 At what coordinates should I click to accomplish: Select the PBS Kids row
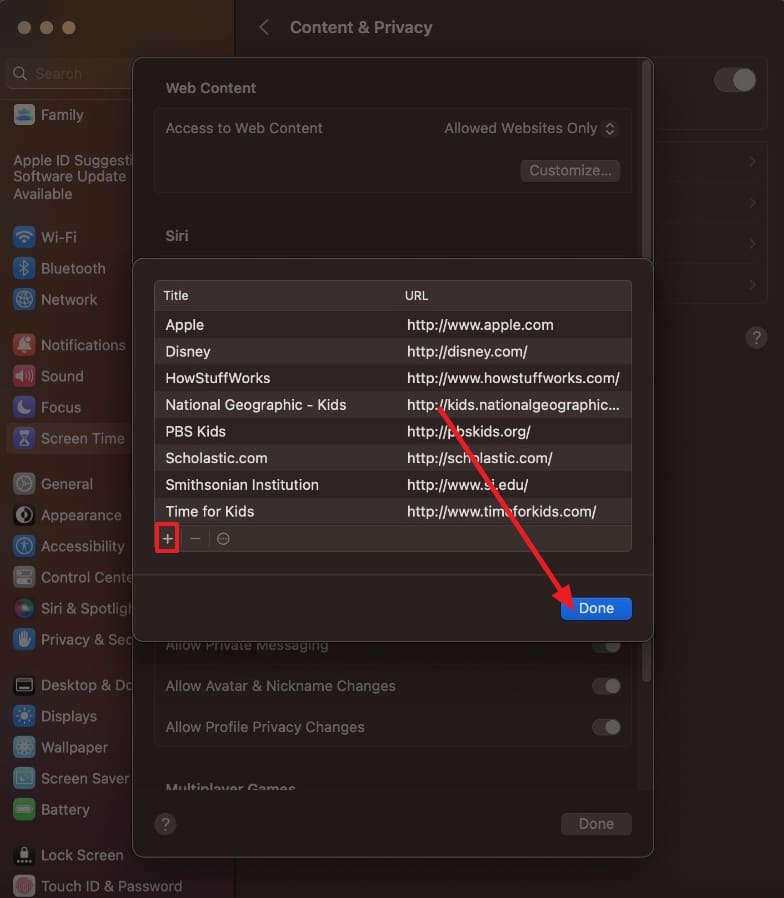coord(393,431)
